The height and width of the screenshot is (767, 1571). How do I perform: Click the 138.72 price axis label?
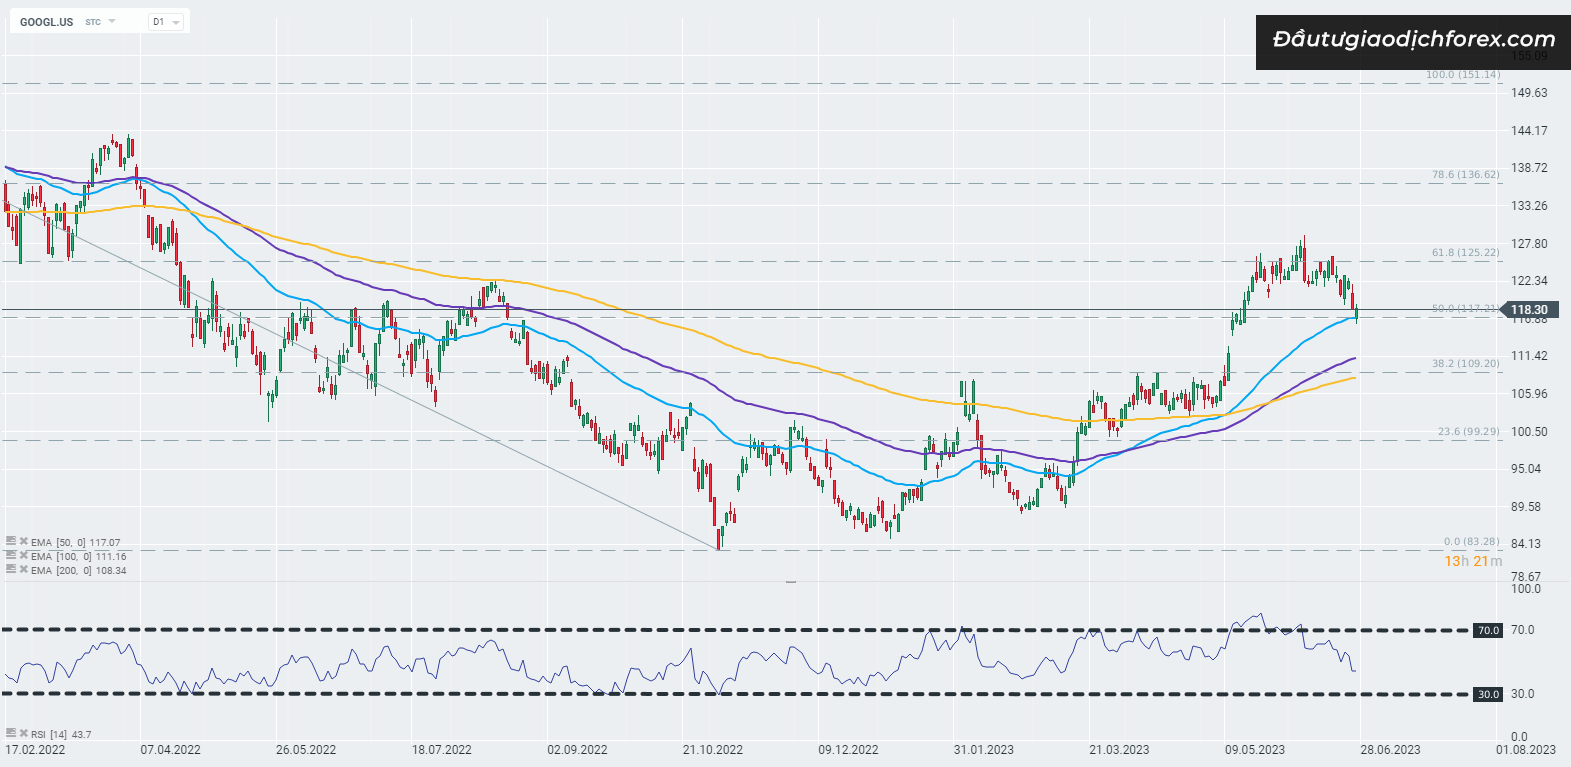pyautogui.click(x=1529, y=168)
